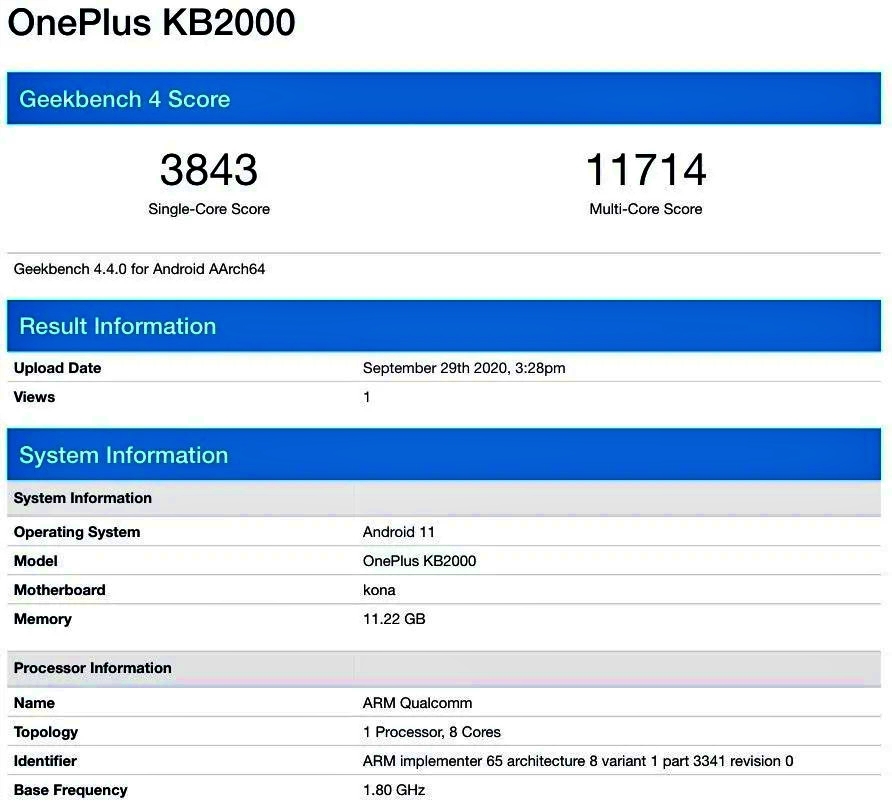Click the Processor Information subheader
The height and width of the screenshot is (809, 892).
coord(444,668)
